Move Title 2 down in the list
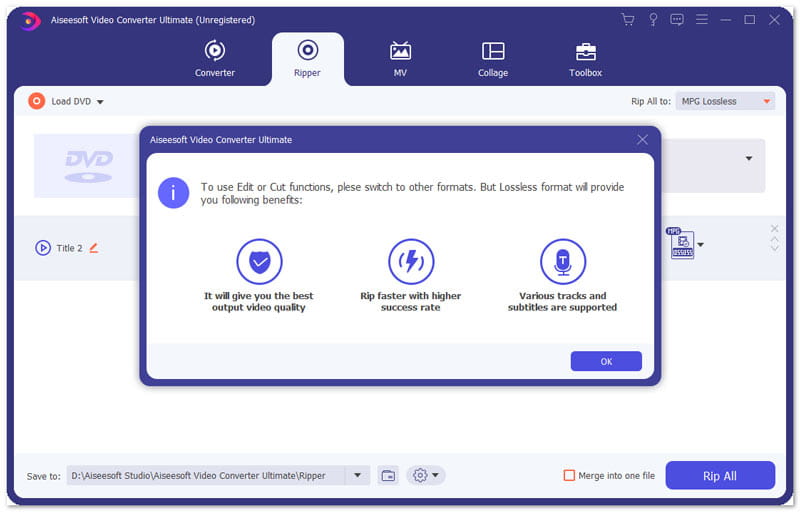This screenshot has width=800, height=512. pyautogui.click(x=774, y=248)
